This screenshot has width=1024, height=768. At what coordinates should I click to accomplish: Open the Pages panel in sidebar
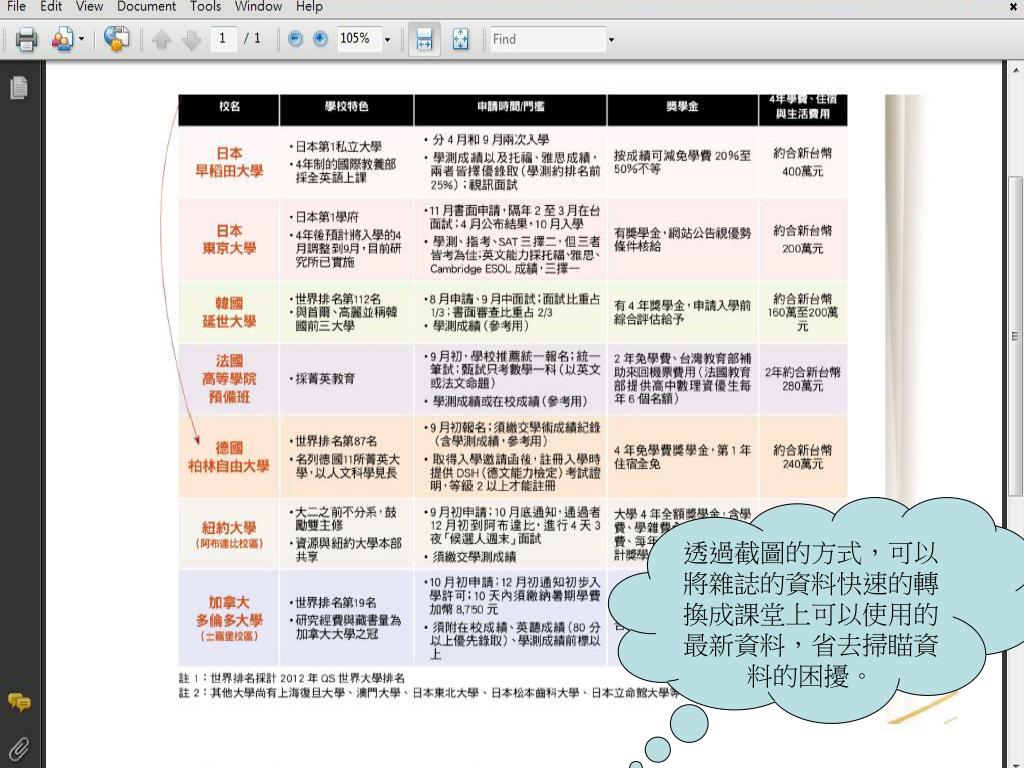[19, 88]
